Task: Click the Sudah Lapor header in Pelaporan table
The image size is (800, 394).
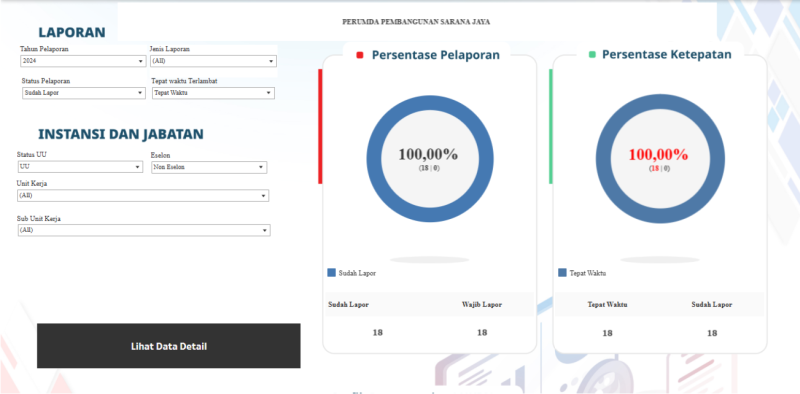Action: 348,305
